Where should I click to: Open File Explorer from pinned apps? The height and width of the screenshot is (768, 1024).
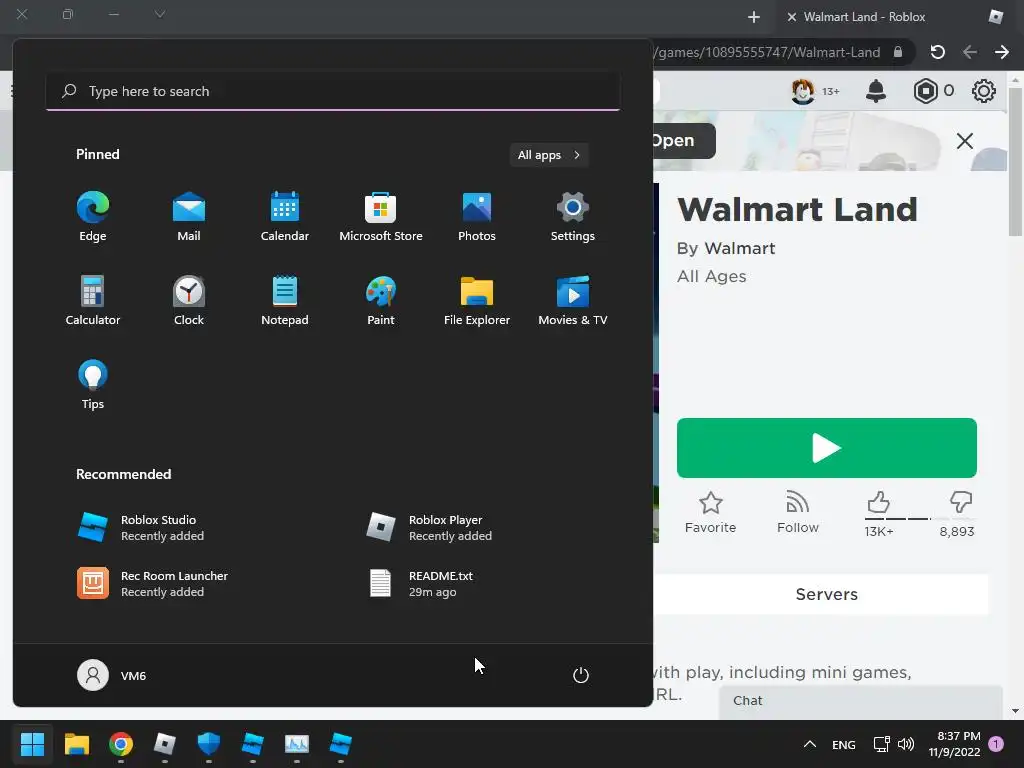477,300
